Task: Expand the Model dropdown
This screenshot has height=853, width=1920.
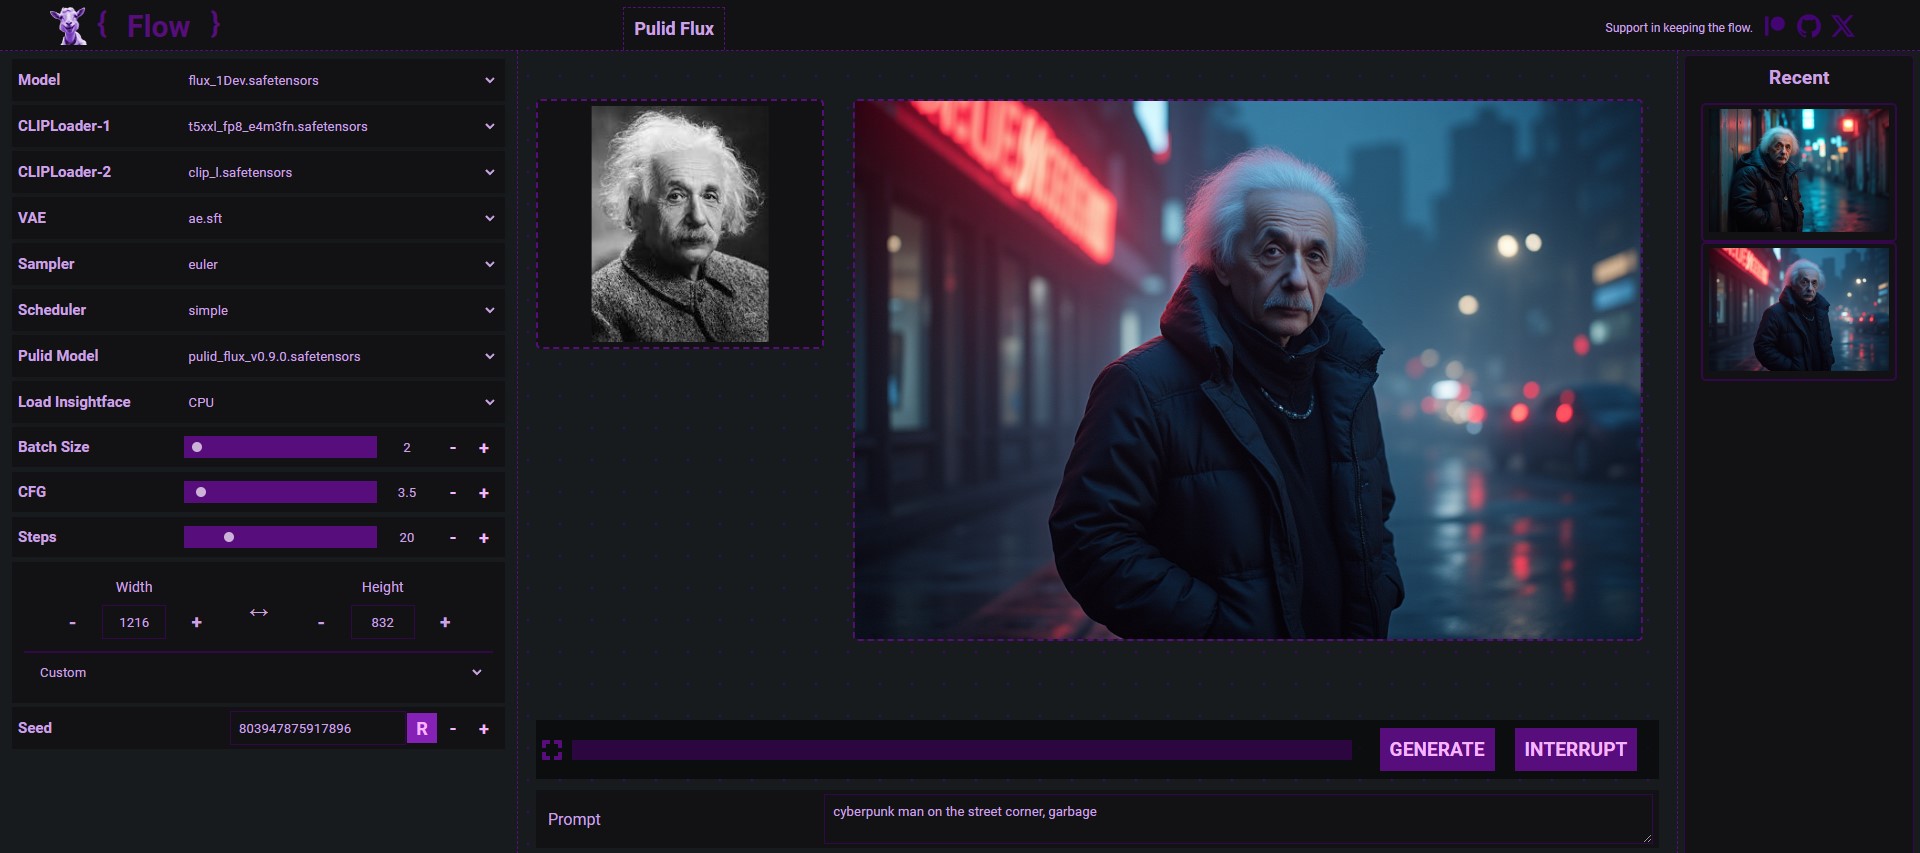Action: 341,80
